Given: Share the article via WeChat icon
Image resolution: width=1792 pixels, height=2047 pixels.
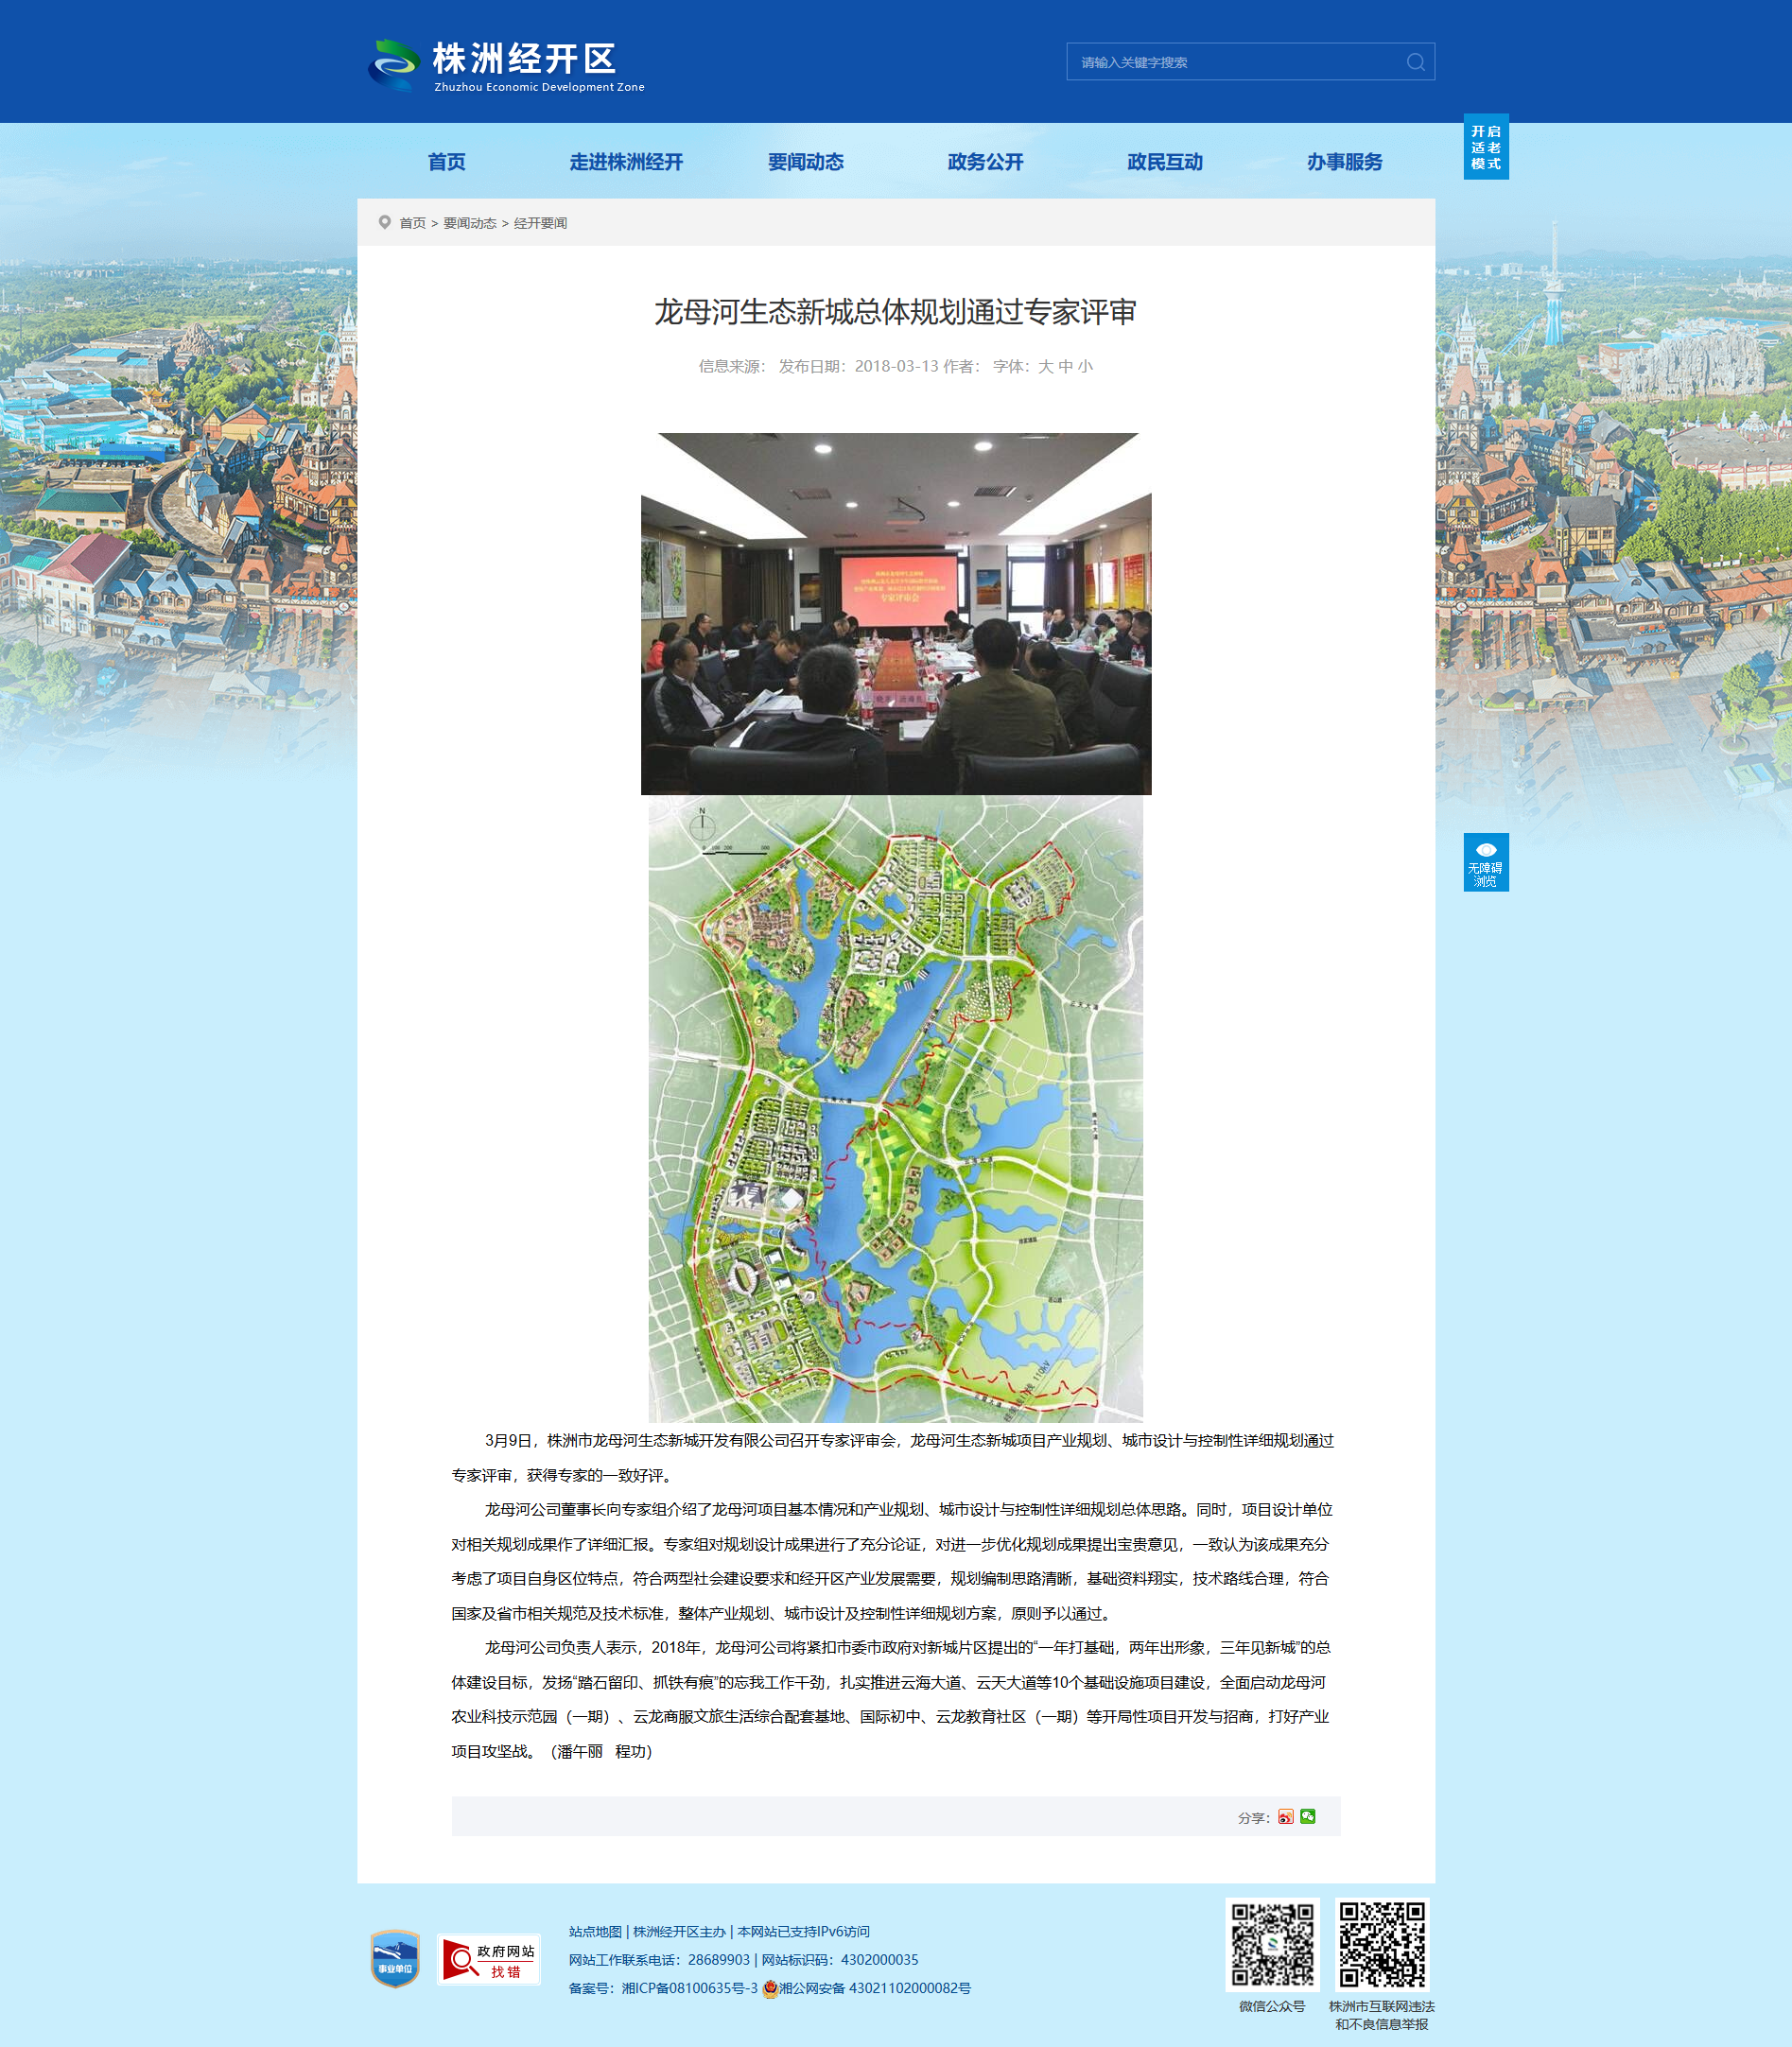Looking at the screenshot, I should (x=1308, y=1816).
